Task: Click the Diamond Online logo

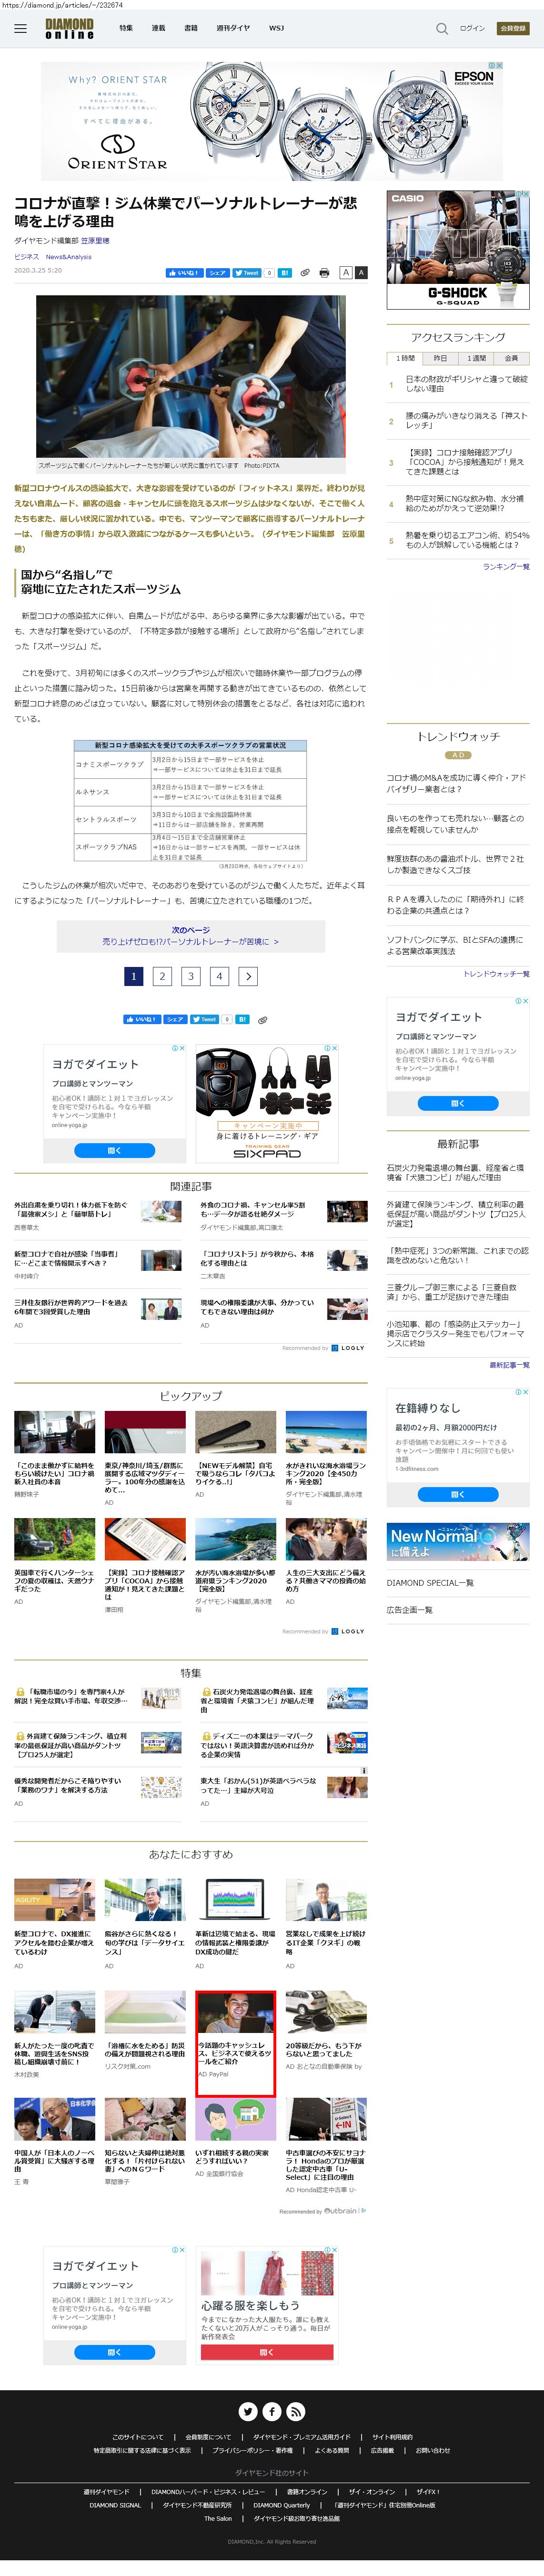Action: [x=70, y=29]
